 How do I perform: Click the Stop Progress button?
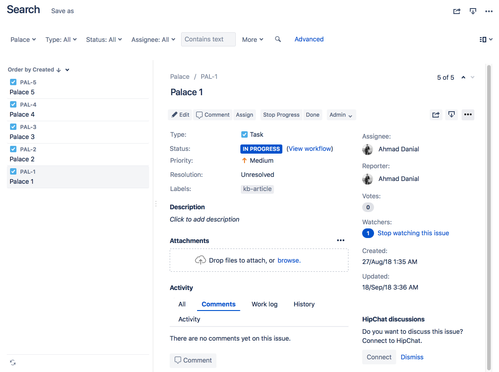click(x=281, y=115)
